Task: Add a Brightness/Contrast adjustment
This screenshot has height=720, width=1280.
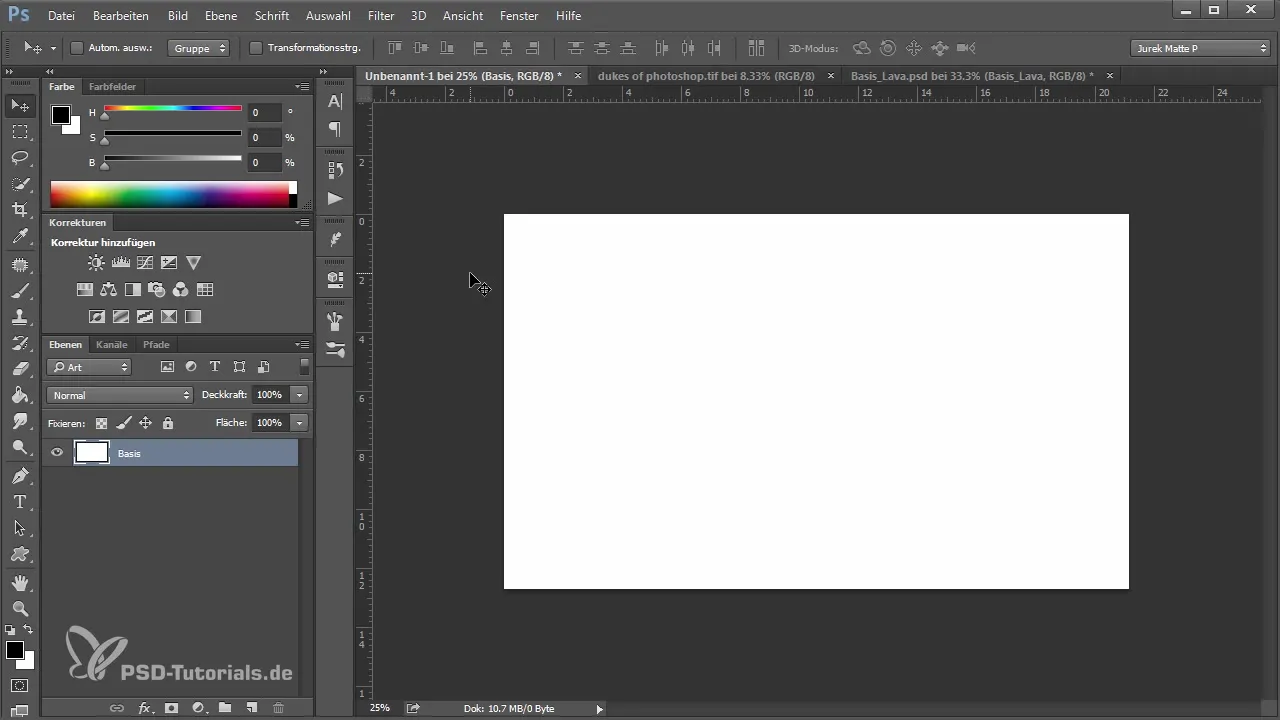Action: [x=96, y=263]
